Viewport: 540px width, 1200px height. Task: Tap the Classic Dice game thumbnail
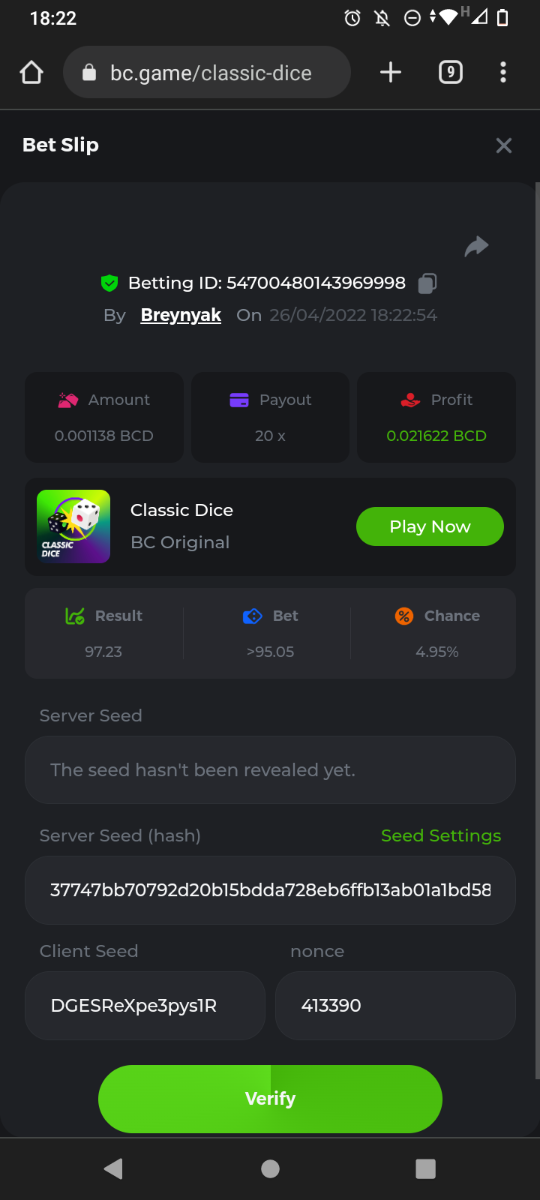pyautogui.click(x=74, y=526)
